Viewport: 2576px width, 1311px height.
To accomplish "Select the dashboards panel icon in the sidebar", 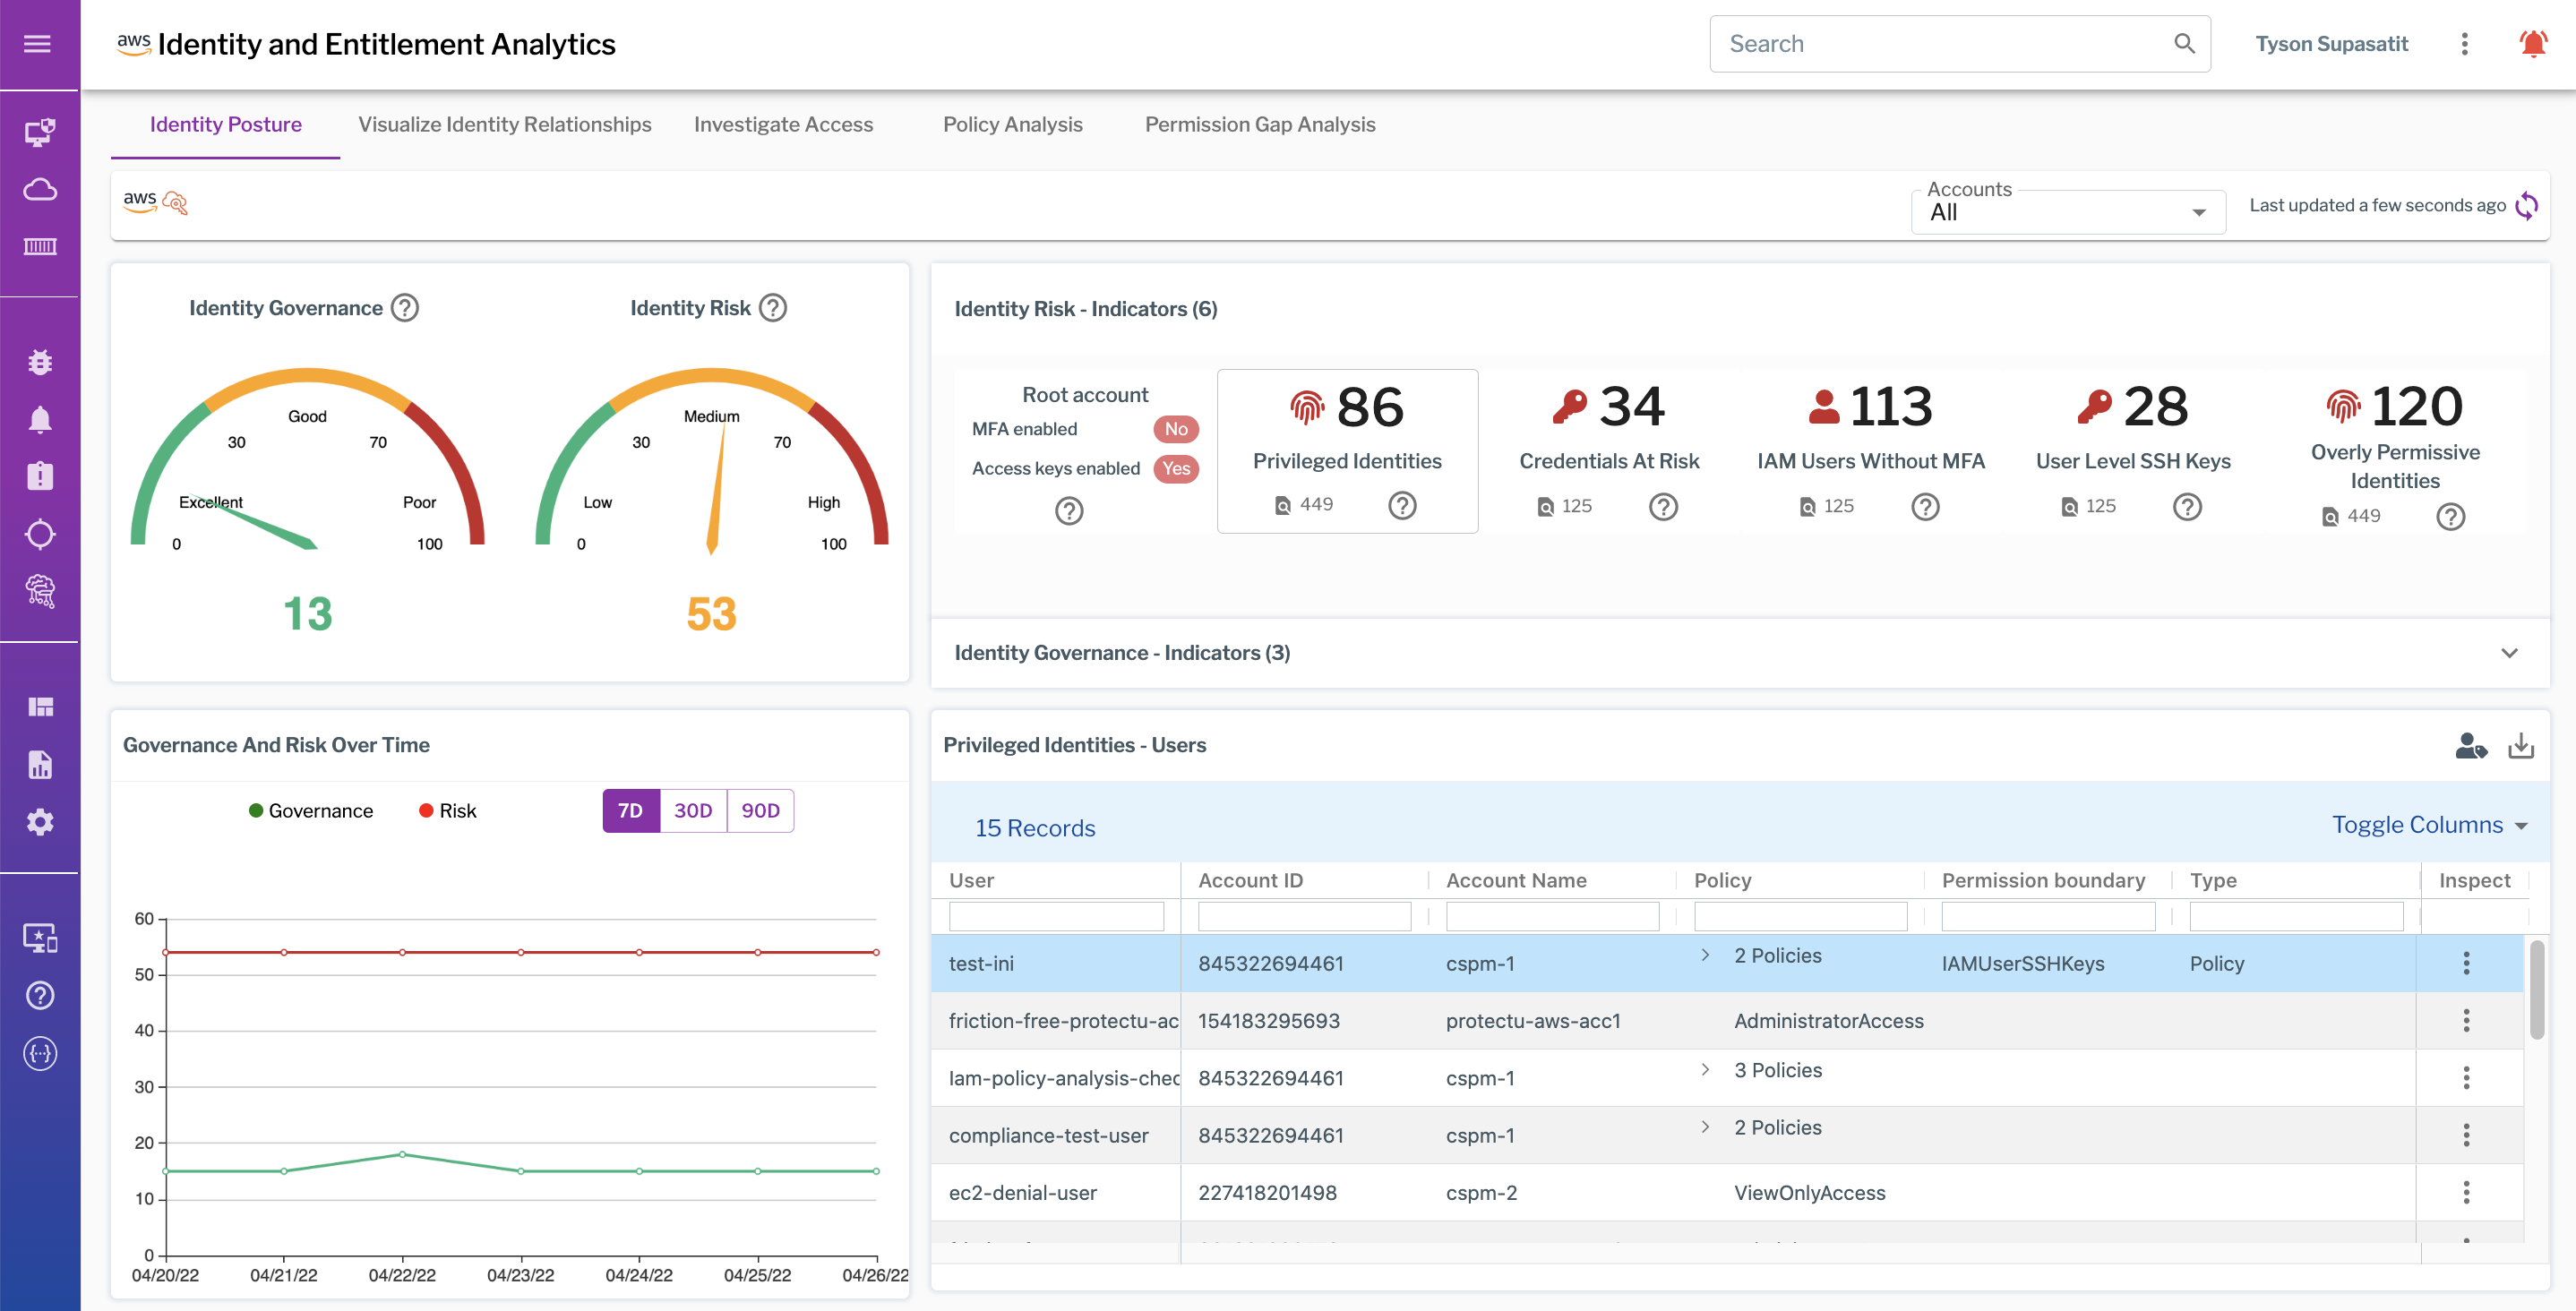I will pyautogui.click(x=40, y=706).
